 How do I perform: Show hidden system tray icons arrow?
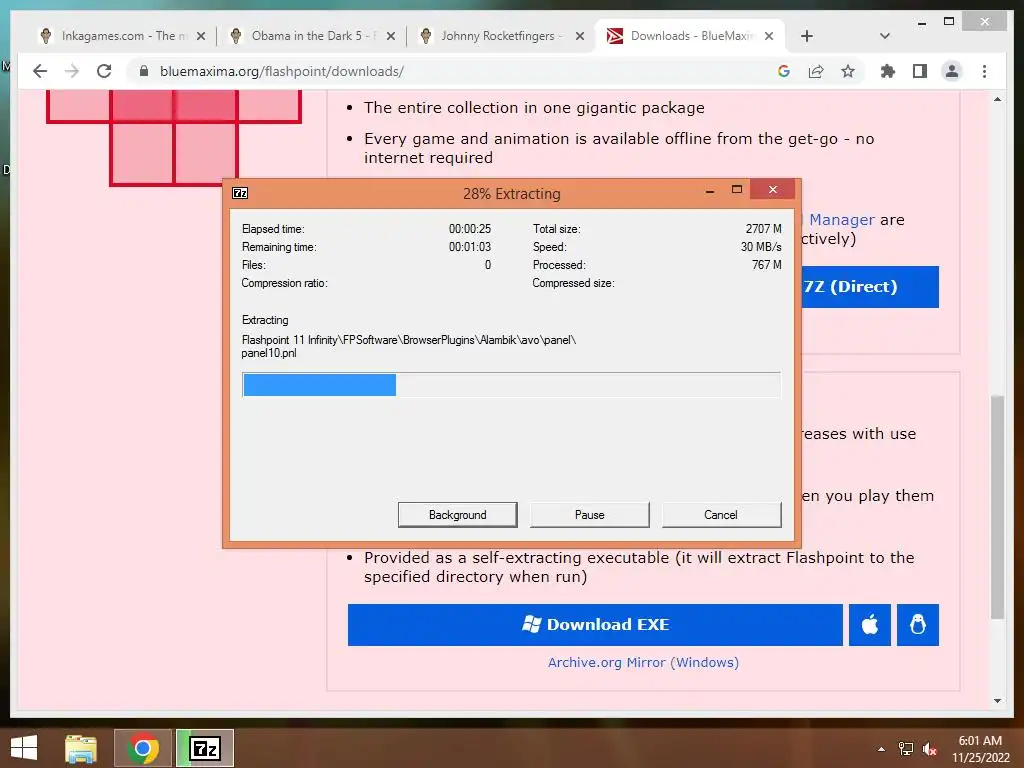point(881,749)
